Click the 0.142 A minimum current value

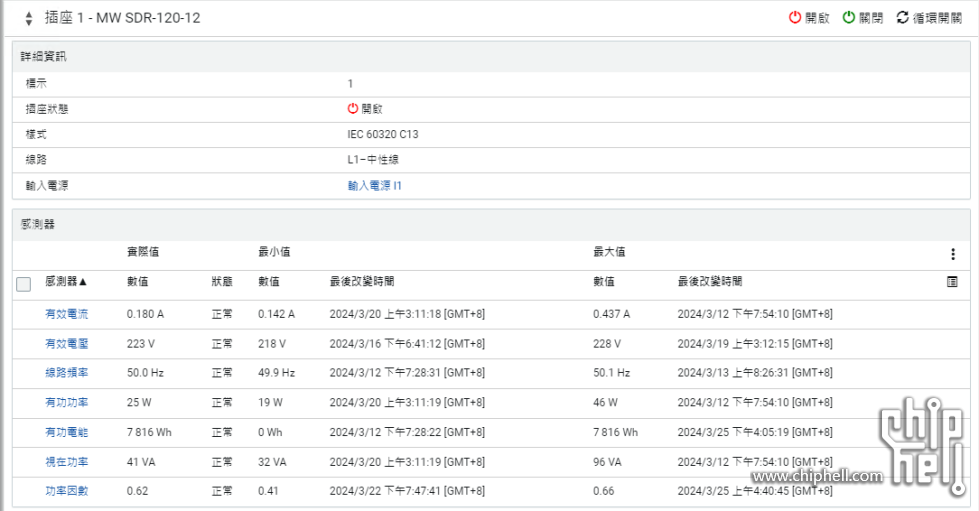coord(277,314)
